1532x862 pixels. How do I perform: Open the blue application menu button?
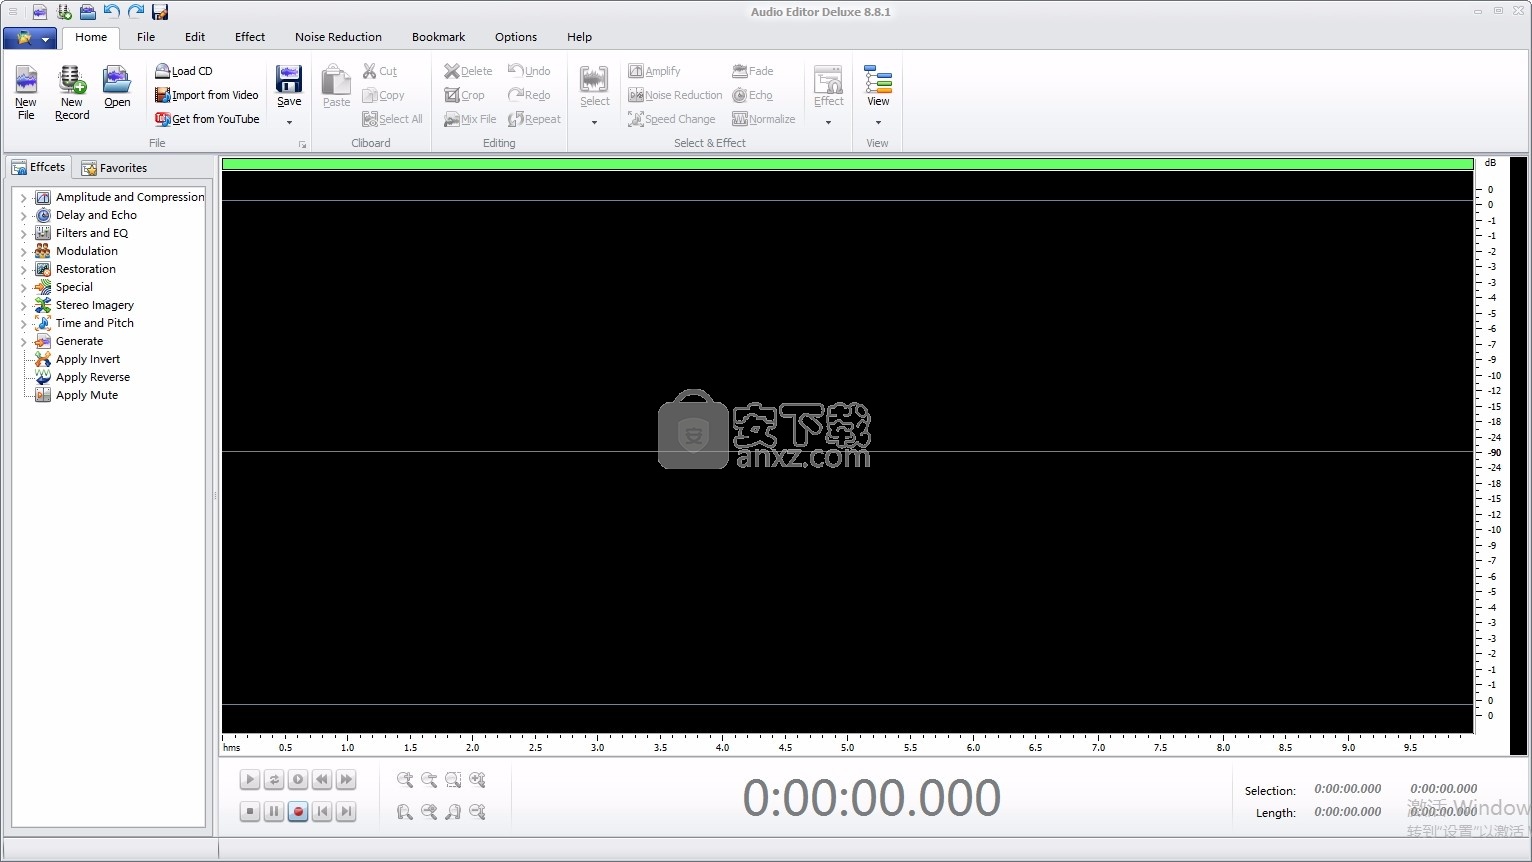tap(30, 38)
